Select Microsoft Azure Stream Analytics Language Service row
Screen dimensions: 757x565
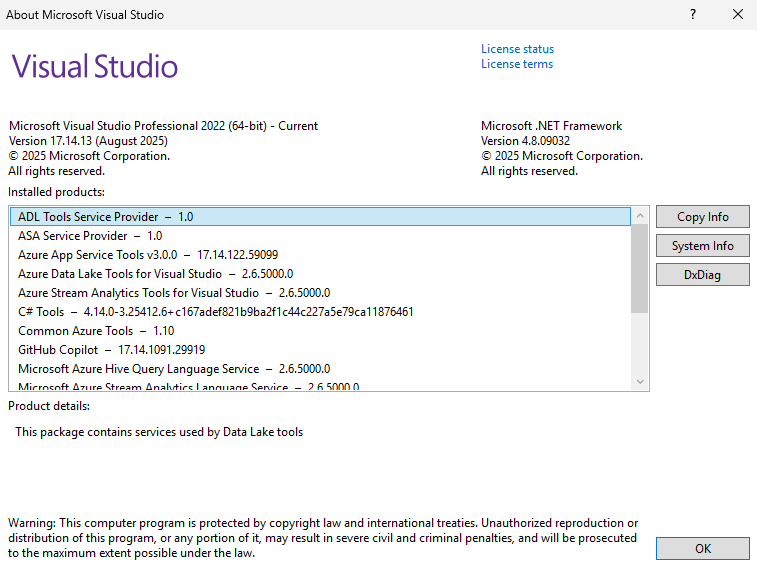(x=320, y=386)
